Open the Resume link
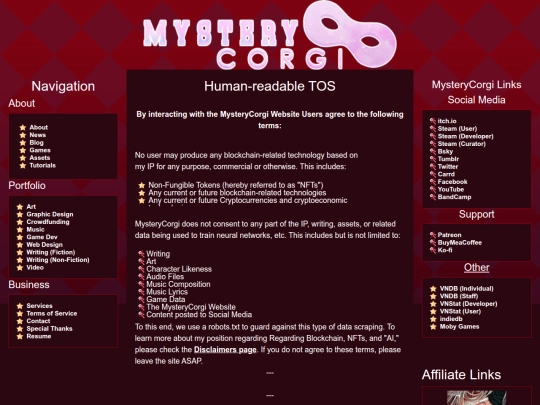 [39, 336]
